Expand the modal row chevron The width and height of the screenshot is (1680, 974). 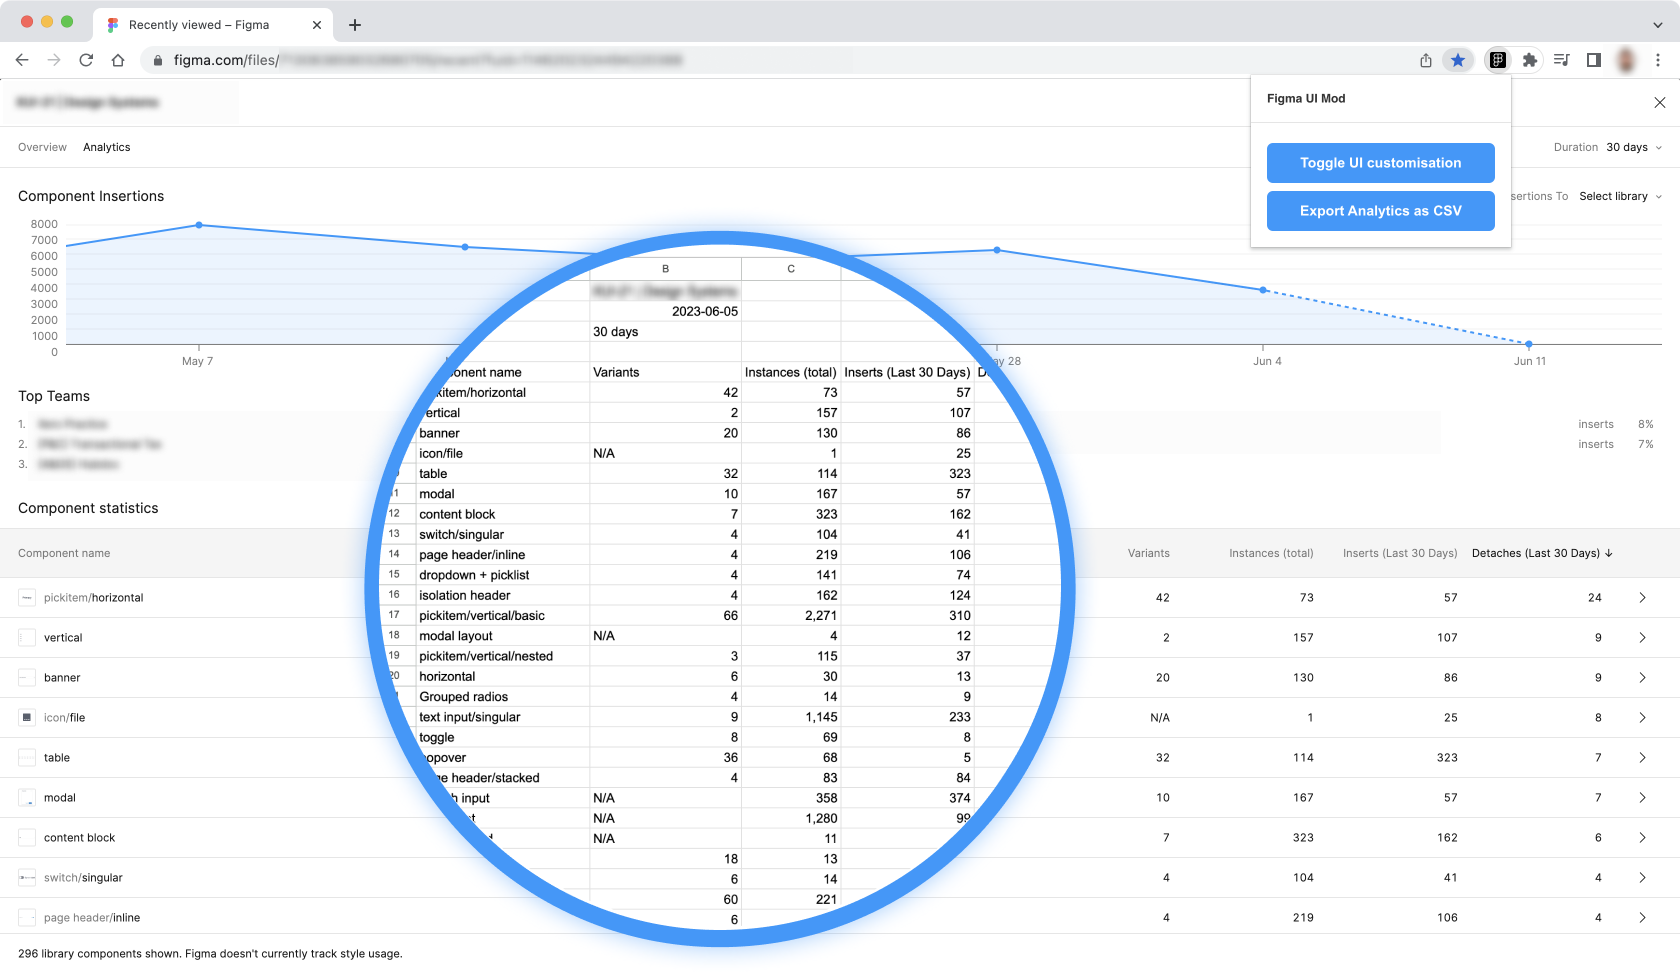click(x=1642, y=798)
